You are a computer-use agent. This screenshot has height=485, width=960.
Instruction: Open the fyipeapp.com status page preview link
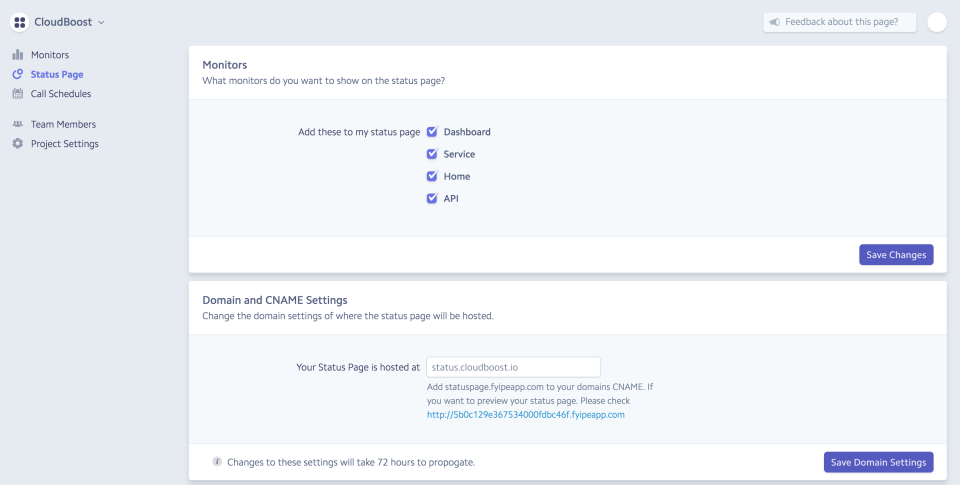pyautogui.click(x=525, y=414)
